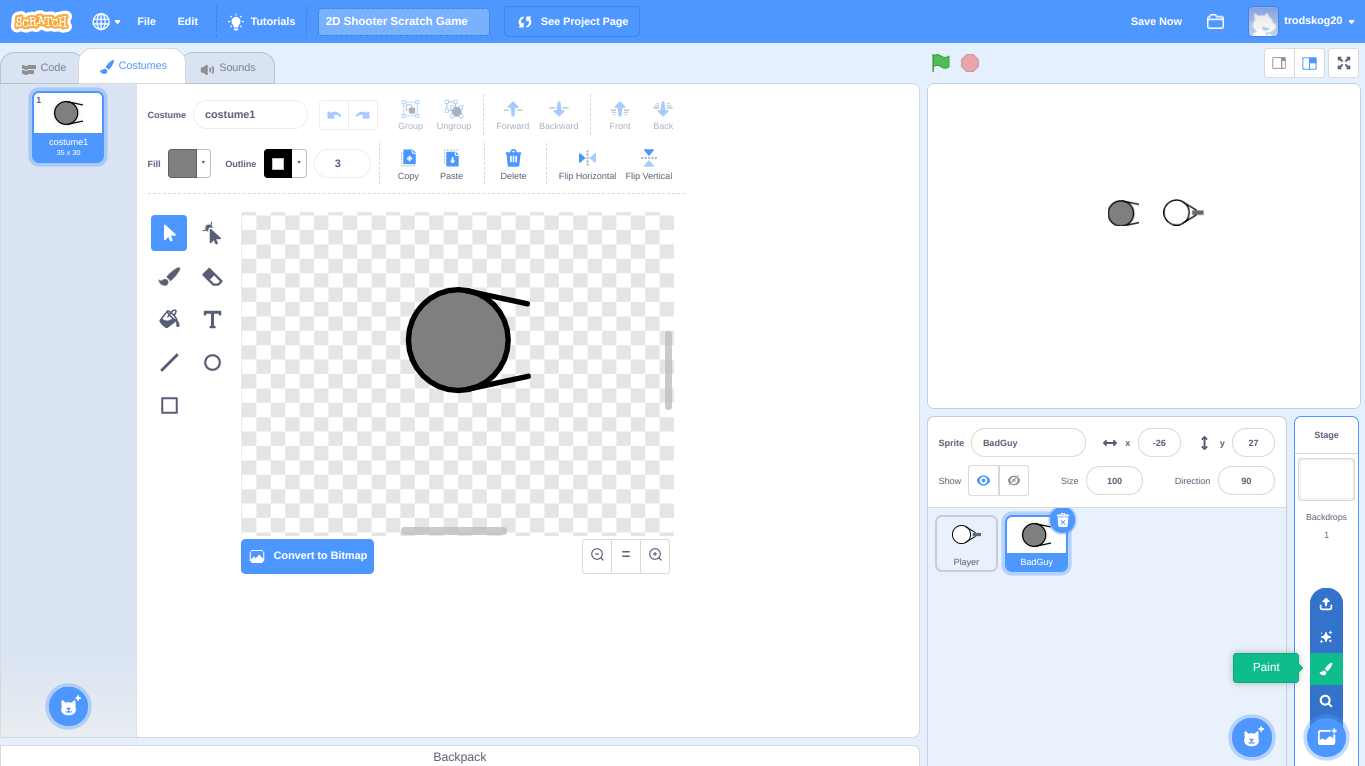Select the Eraser tool
The image size is (1365, 766).
pyautogui.click(x=212, y=276)
